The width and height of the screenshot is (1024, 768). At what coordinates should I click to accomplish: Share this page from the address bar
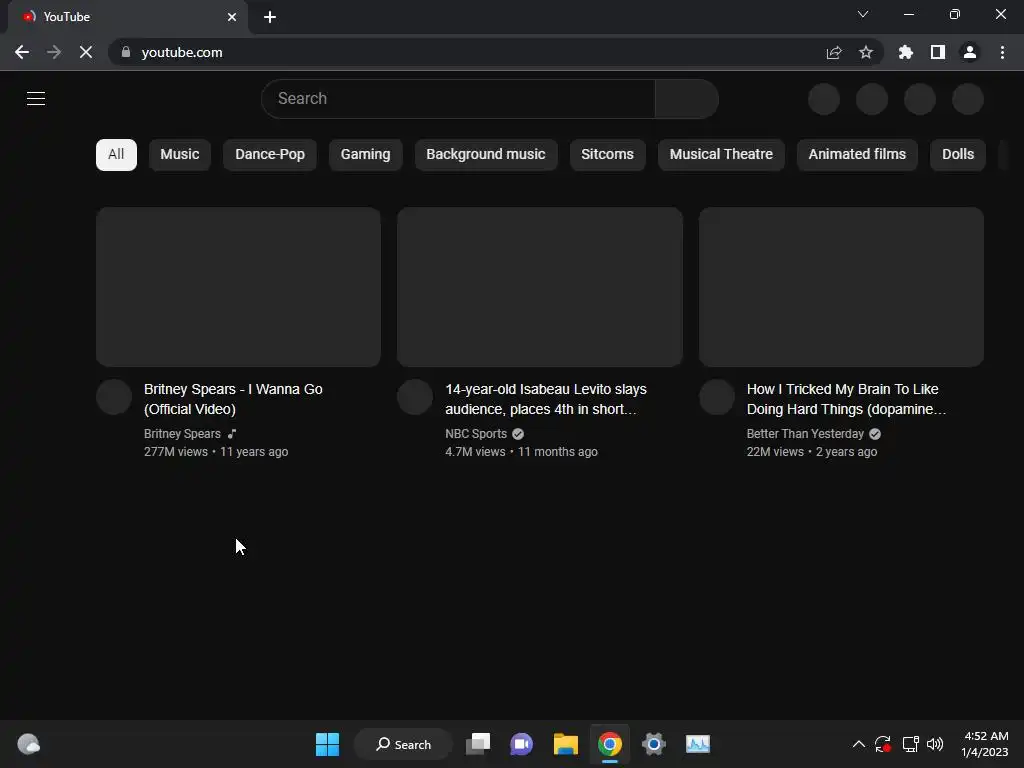pyautogui.click(x=834, y=52)
